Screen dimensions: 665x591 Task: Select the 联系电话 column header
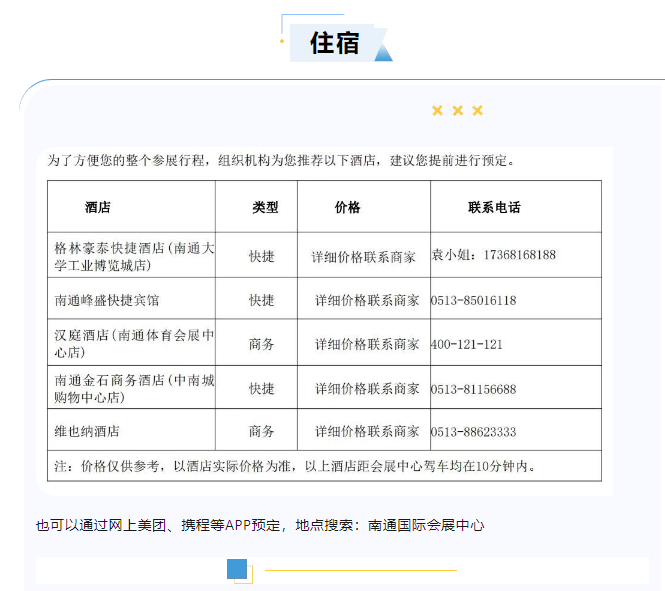coord(494,207)
